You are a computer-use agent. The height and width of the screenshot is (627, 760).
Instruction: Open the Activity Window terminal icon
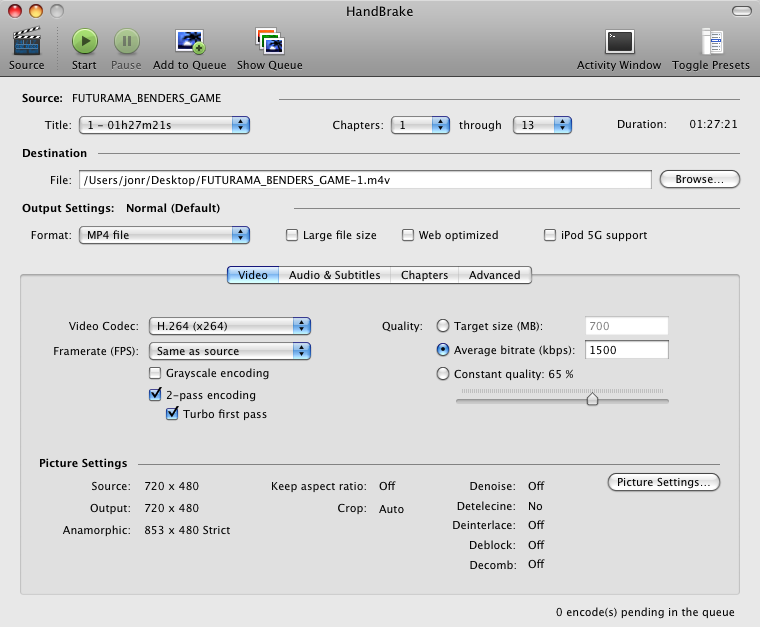(x=619, y=42)
